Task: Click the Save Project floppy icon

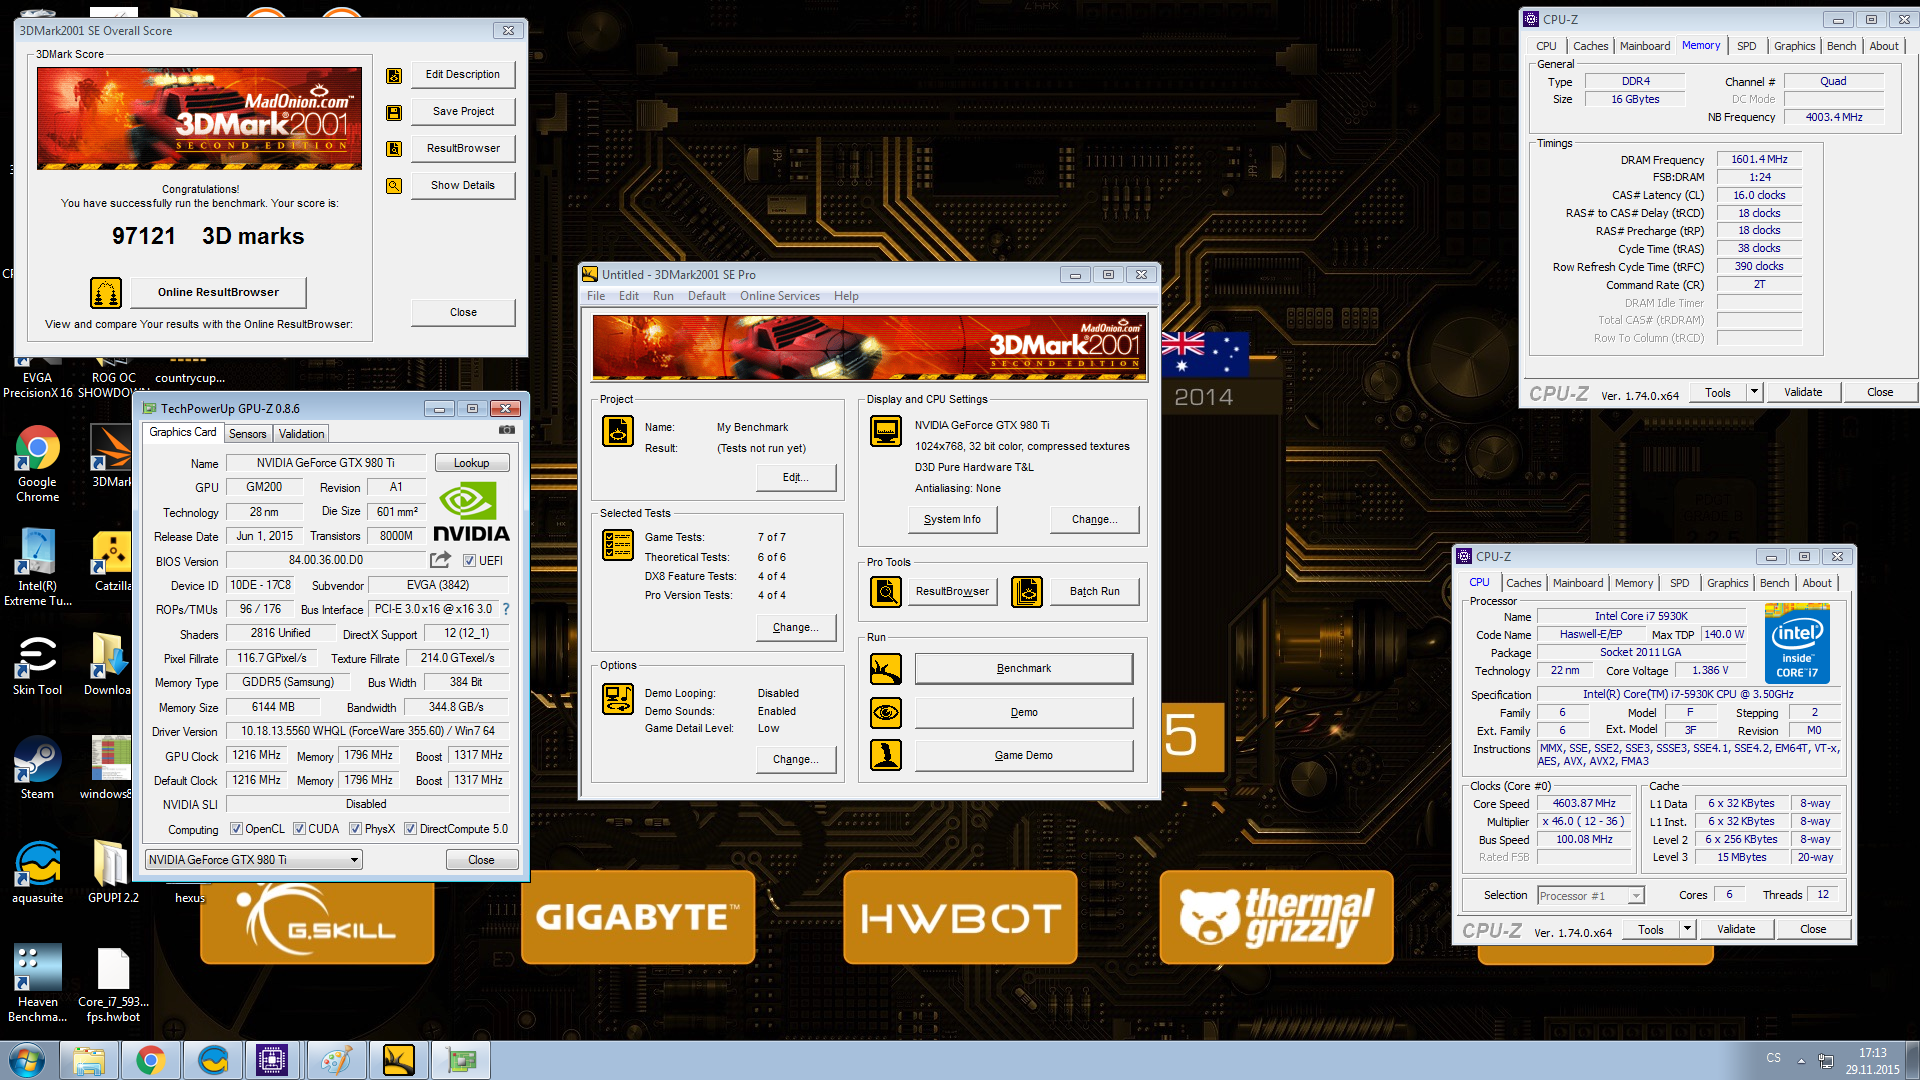Action: [x=394, y=112]
